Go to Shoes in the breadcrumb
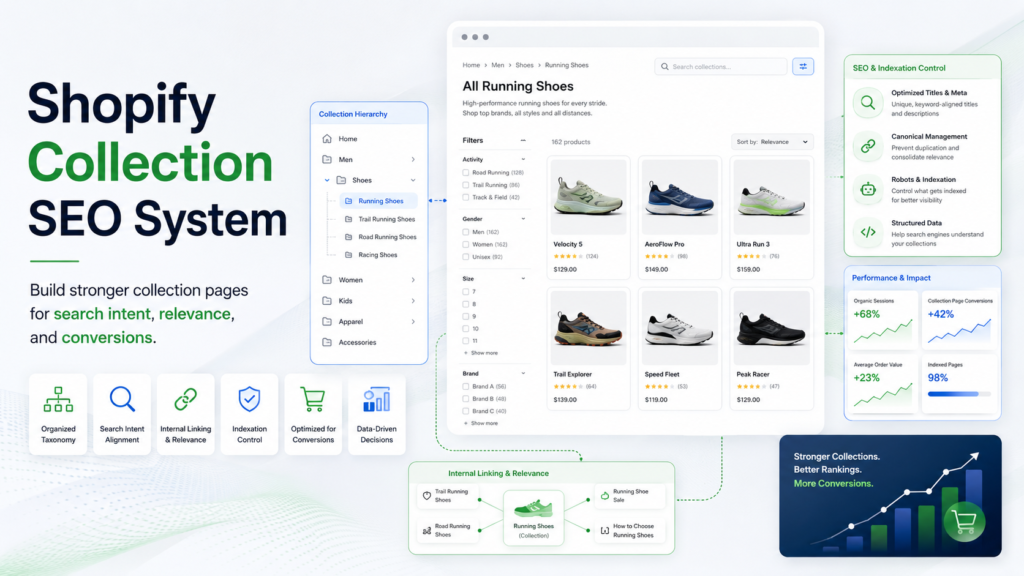1024x576 pixels. pos(524,65)
